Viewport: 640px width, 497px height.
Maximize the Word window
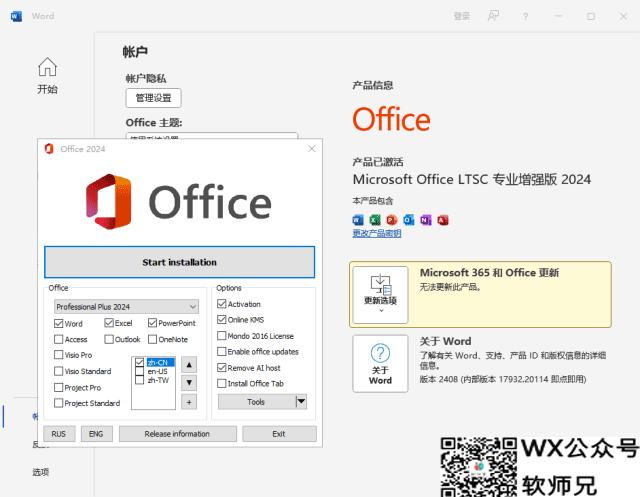click(x=591, y=16)
